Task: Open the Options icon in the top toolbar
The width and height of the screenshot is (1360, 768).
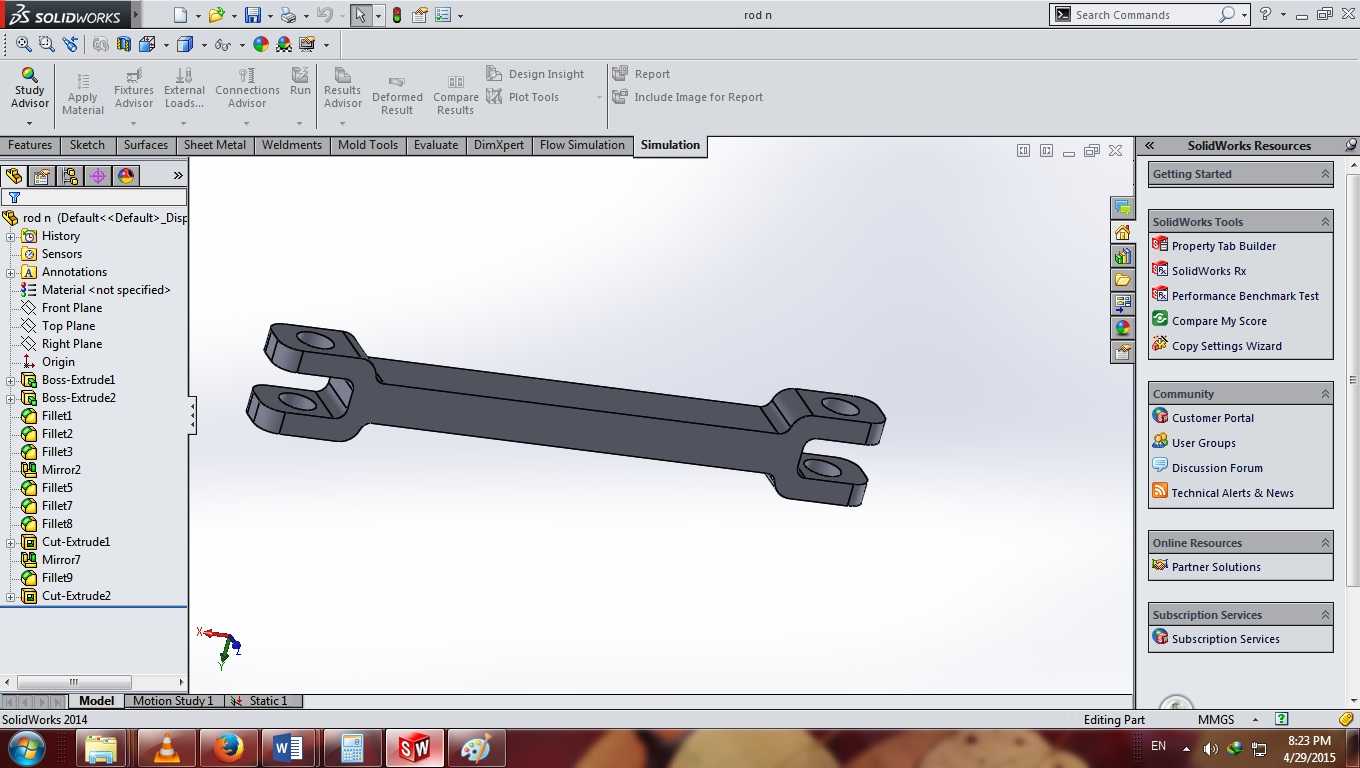Action: pos(442,15)
